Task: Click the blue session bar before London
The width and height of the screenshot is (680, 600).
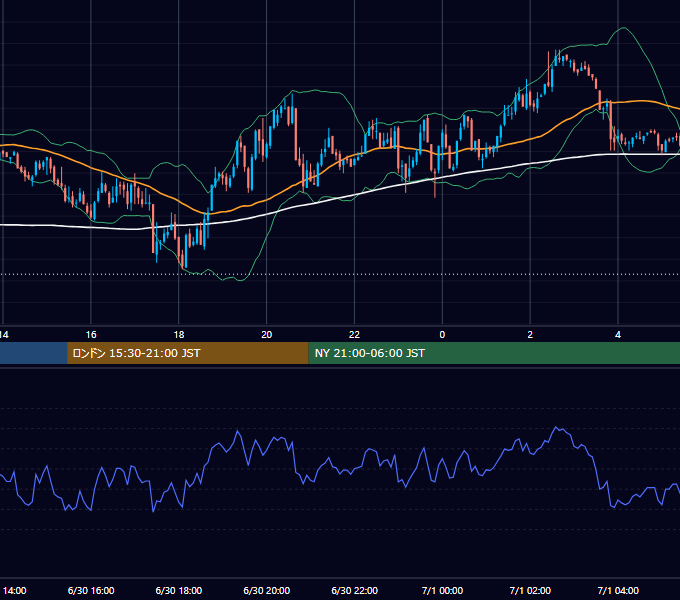Action: (33, 353)
